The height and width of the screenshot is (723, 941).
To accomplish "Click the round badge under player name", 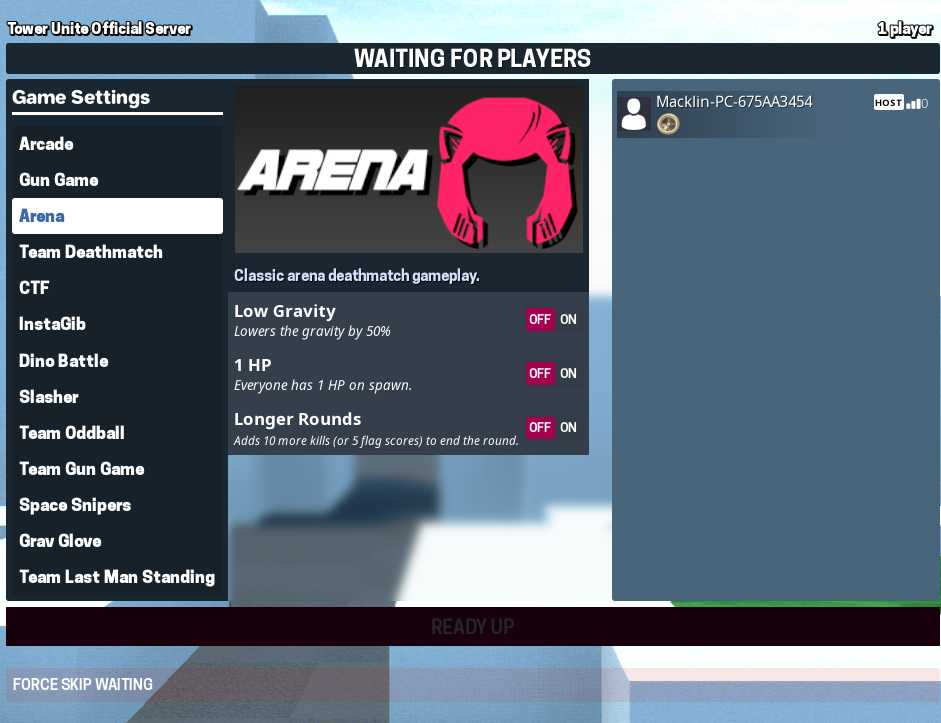I will [x=668, y=124].
